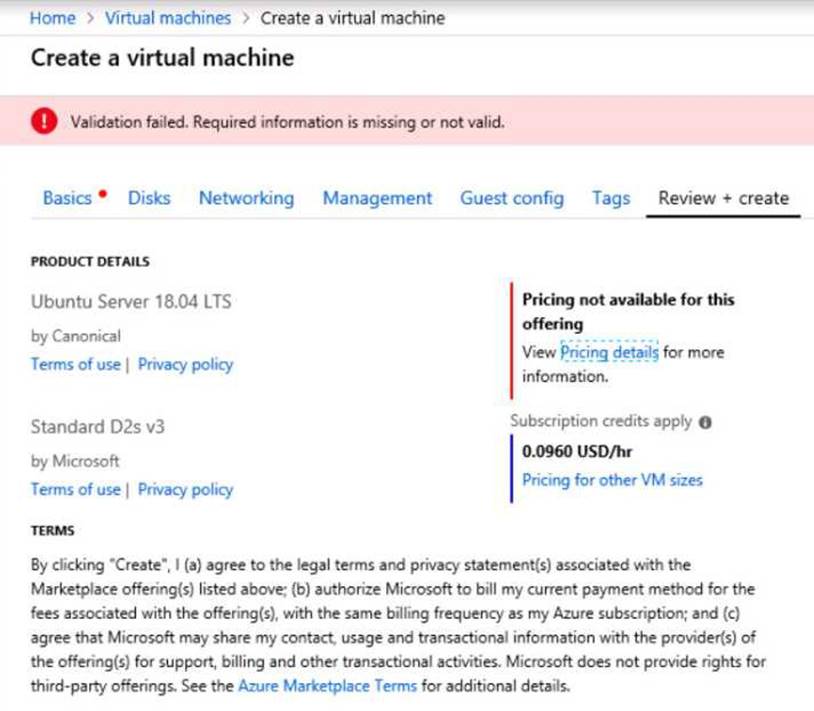Image resolution: width=814 pixels, height=711 pixels.
Task: Click the TERMS heading
Action: 52,530
